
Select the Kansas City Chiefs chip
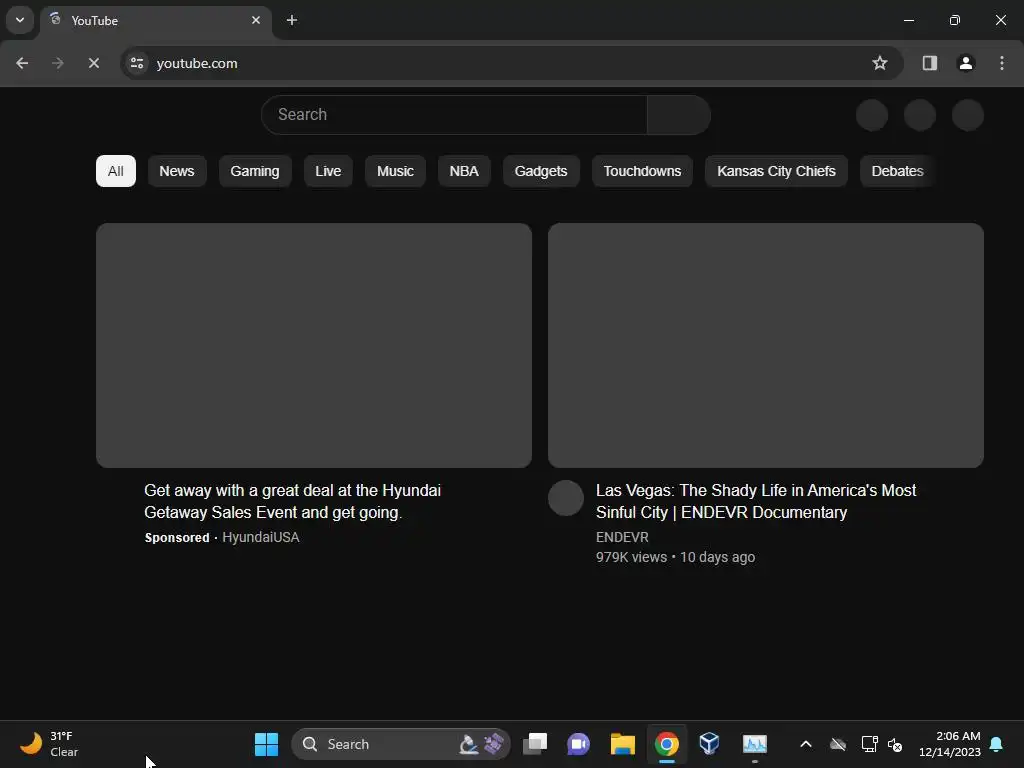coord(776,171)
